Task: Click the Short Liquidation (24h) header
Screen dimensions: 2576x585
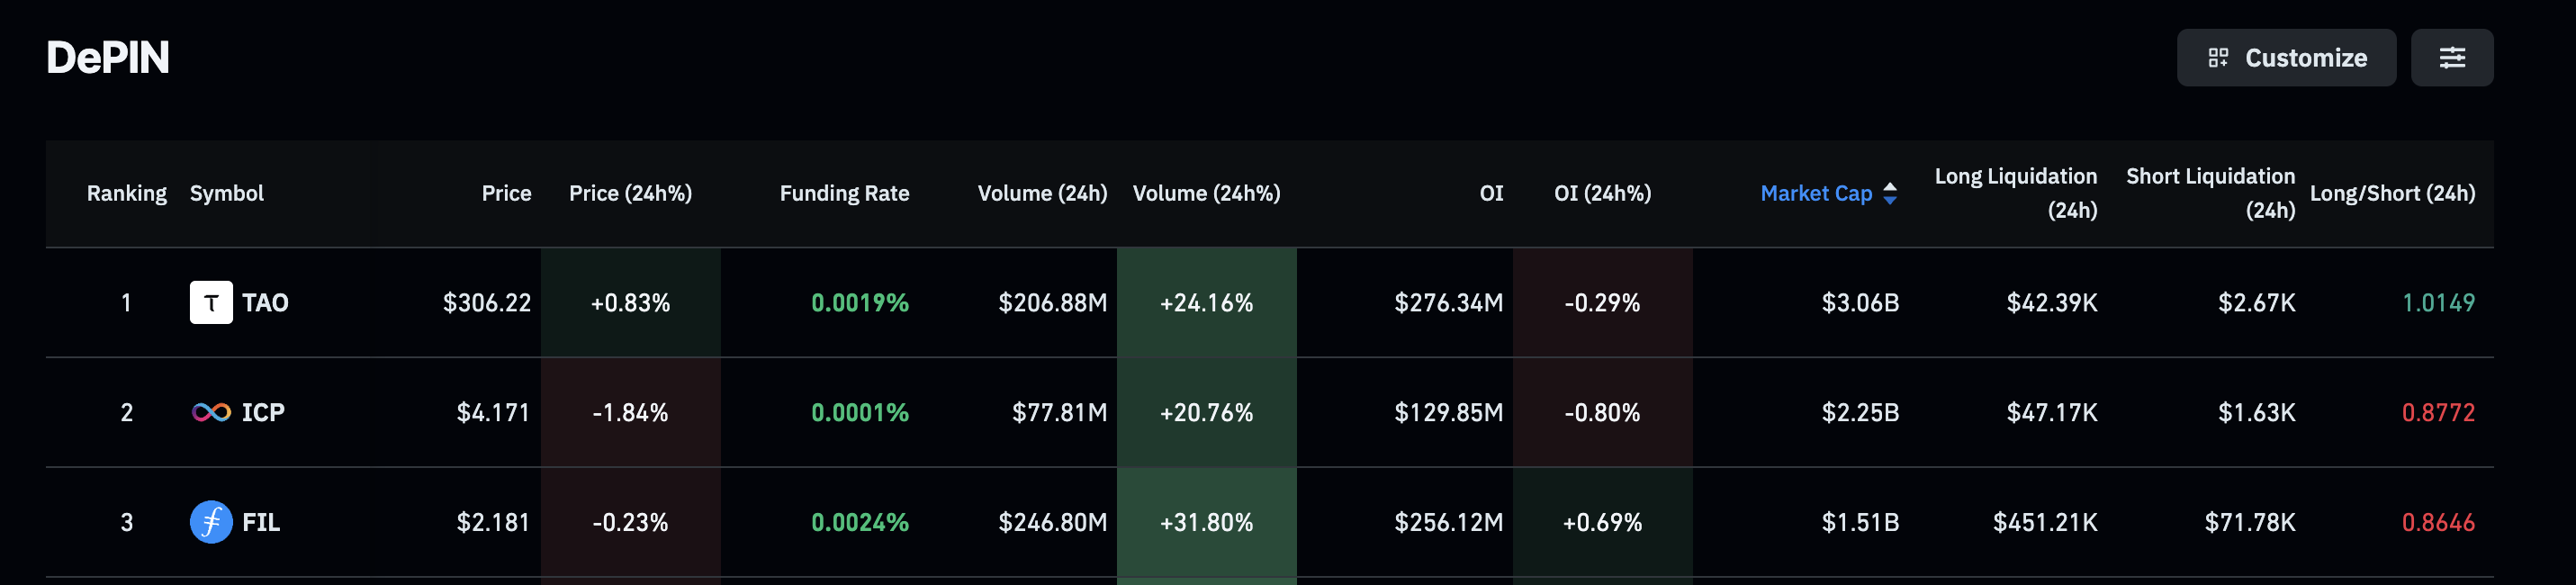Action: [2210, 192]
